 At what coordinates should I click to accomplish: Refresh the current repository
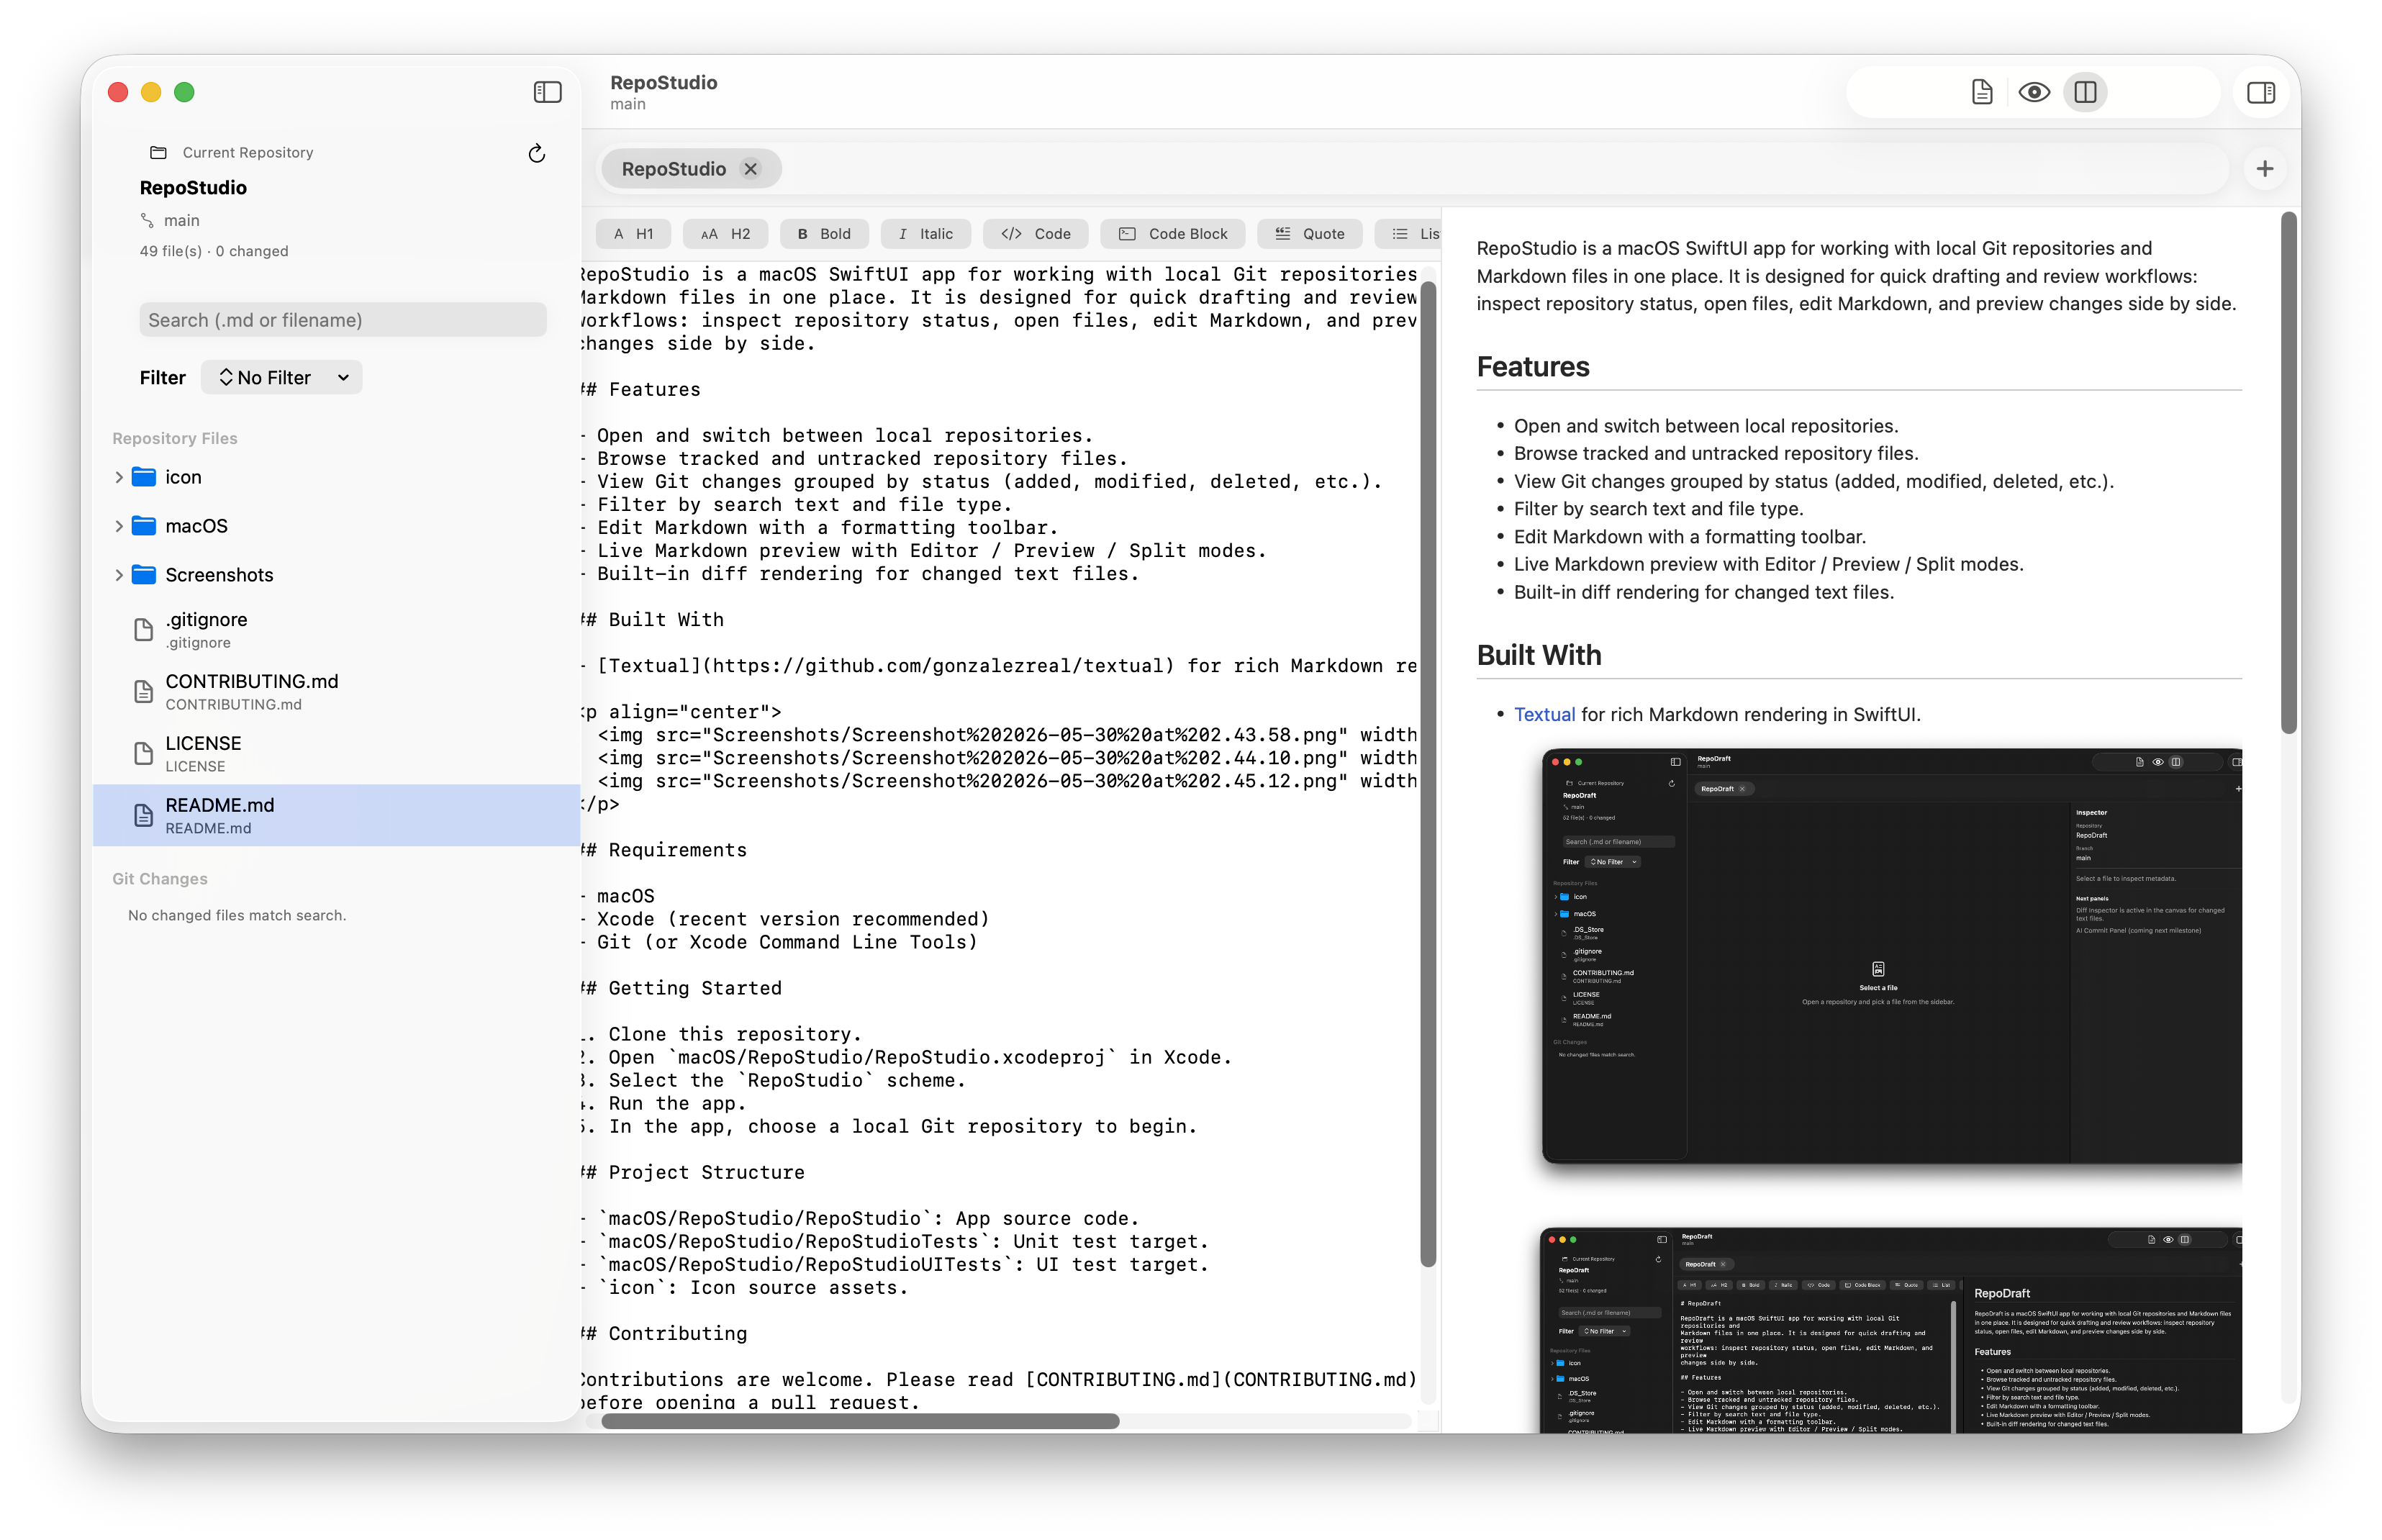537,153
